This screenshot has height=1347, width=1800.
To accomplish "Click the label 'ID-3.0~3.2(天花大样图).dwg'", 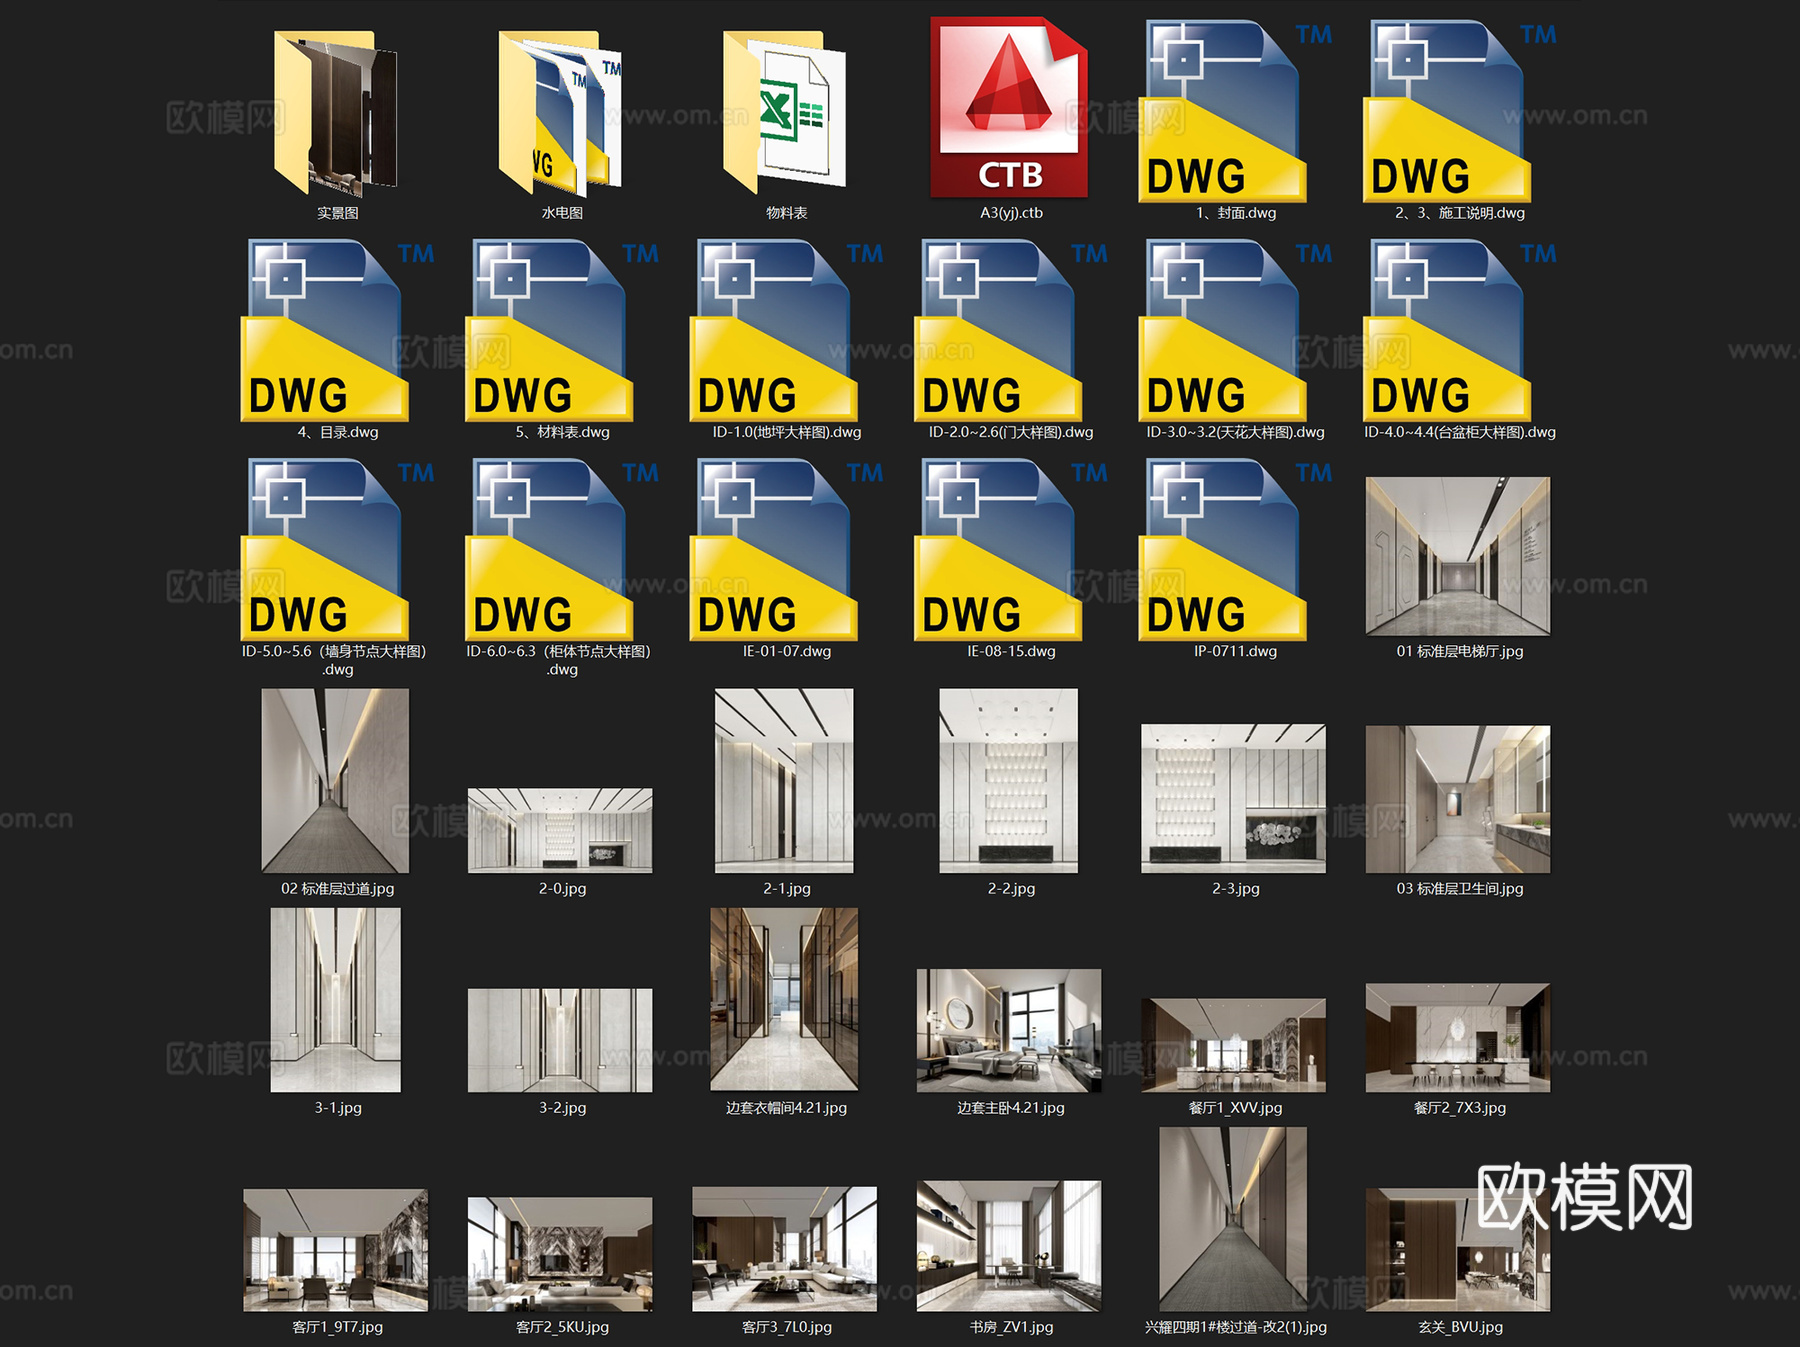I will 1236,432.
